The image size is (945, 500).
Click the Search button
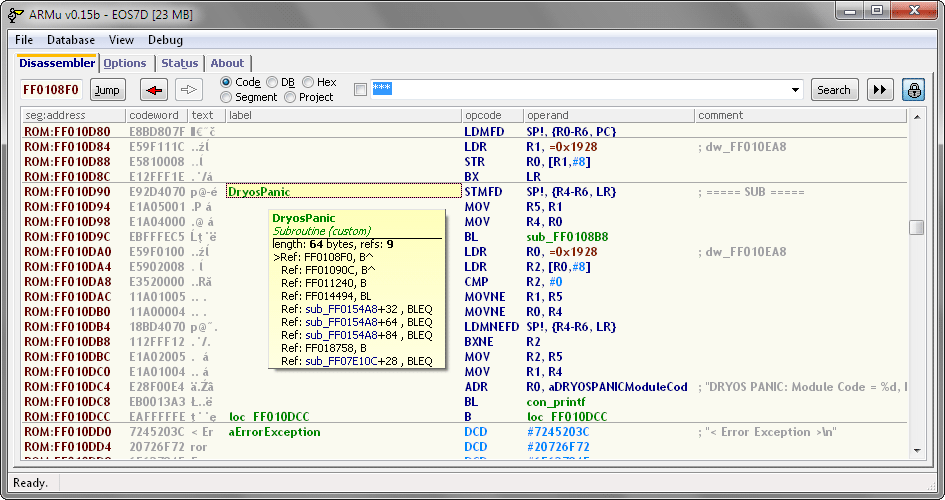834,90
